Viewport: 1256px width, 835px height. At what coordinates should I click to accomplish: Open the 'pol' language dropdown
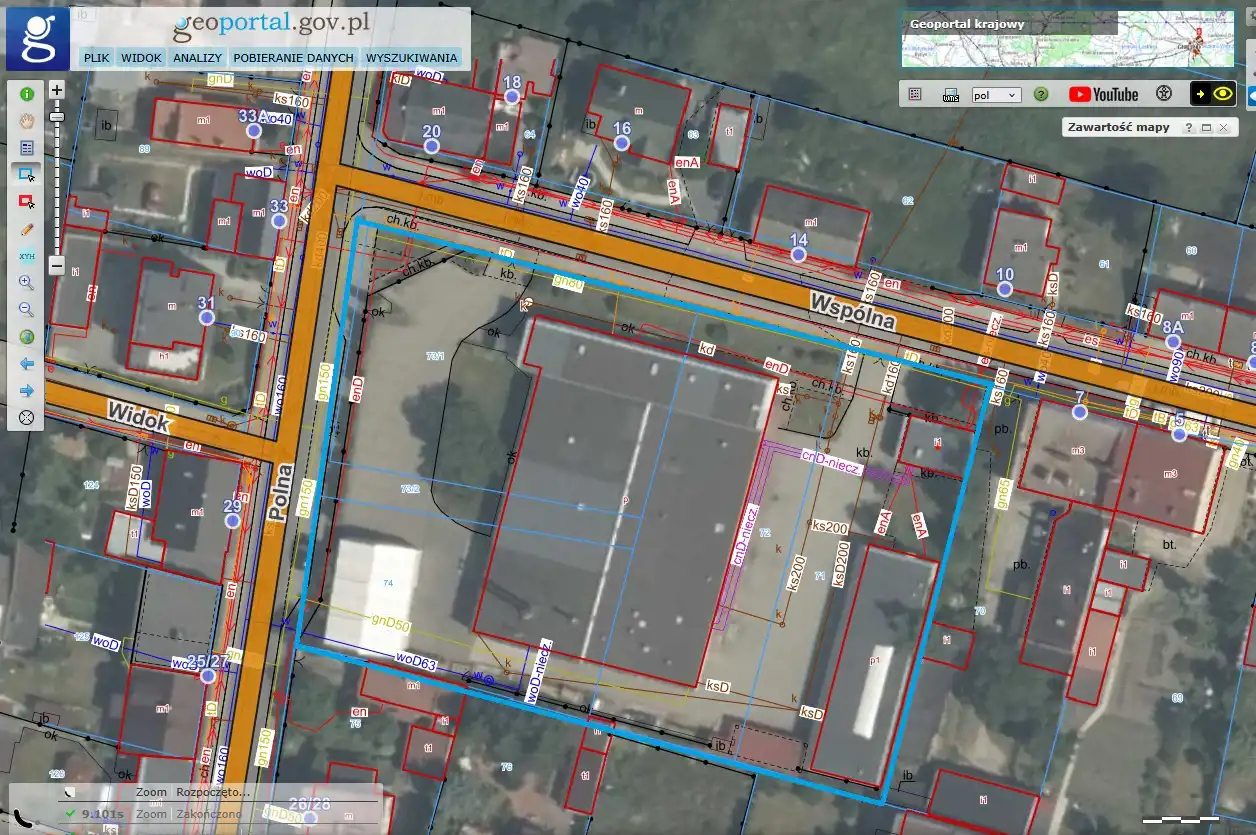coord(995,95)
